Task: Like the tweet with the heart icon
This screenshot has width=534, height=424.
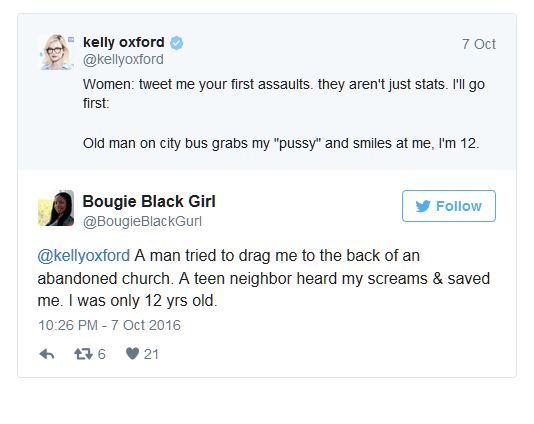Action: pos(132,354)
